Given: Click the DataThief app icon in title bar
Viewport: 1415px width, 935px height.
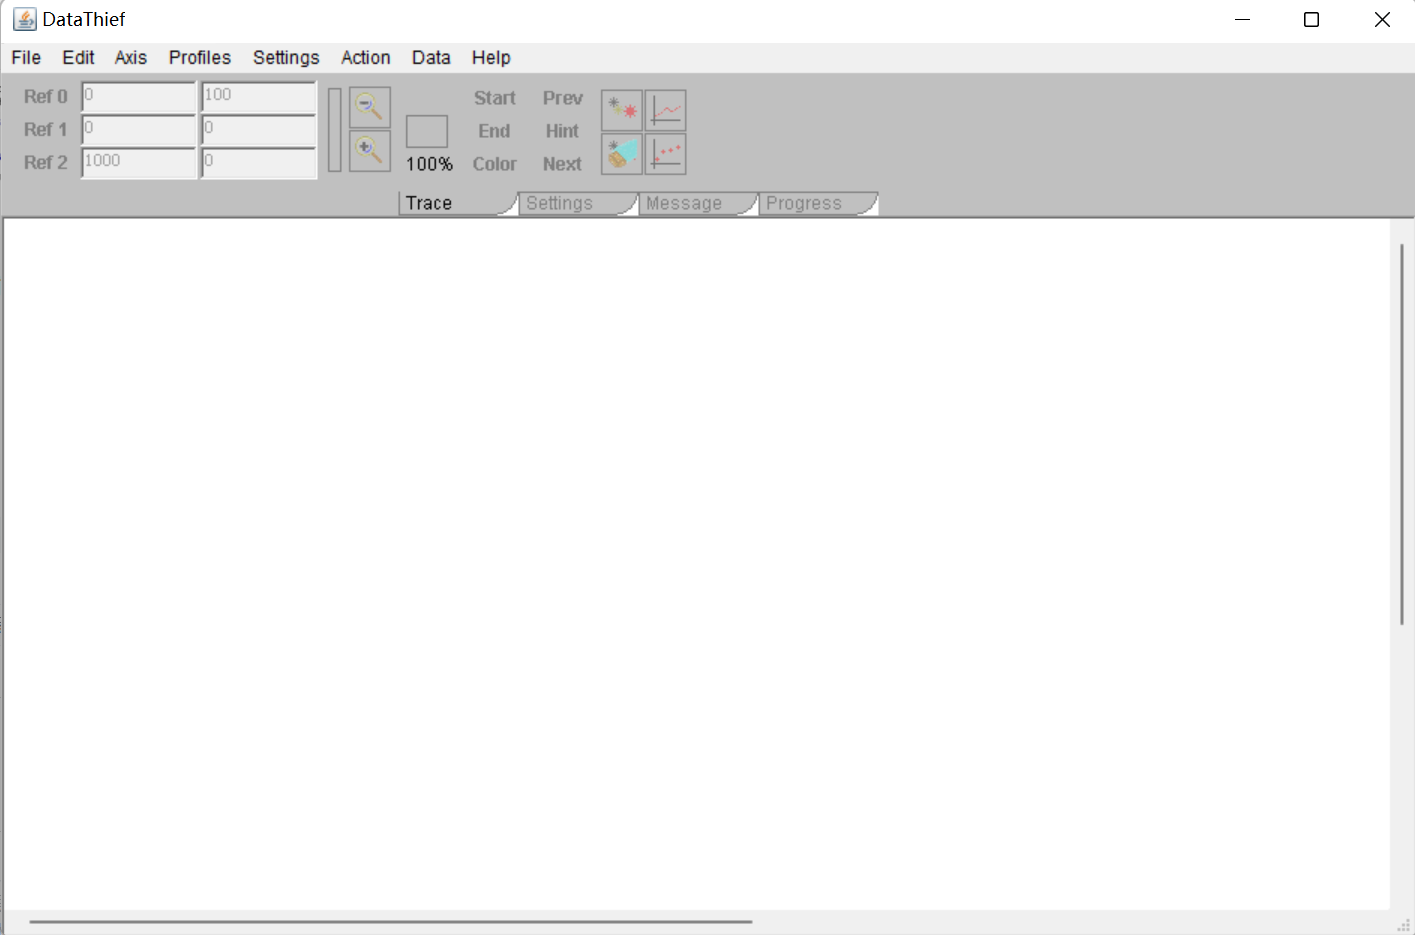Looking at the screenshot, I should coord(25,19).
